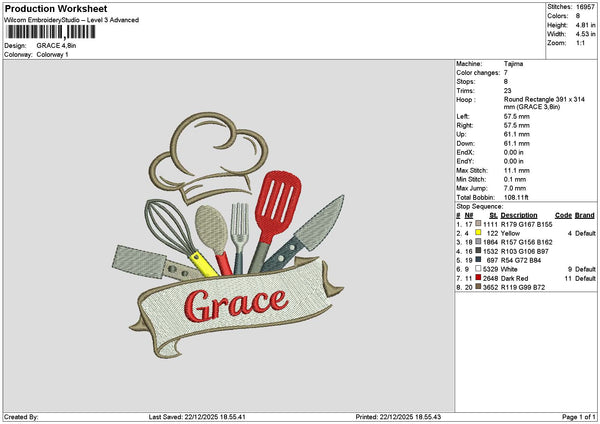
Task: Click the Stitches value 16957
Action: tap(585, 7)
